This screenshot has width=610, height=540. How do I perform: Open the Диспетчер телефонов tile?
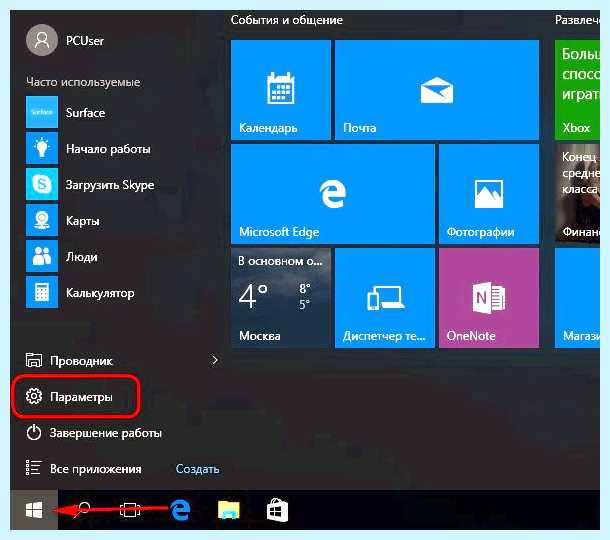point(385,298)
